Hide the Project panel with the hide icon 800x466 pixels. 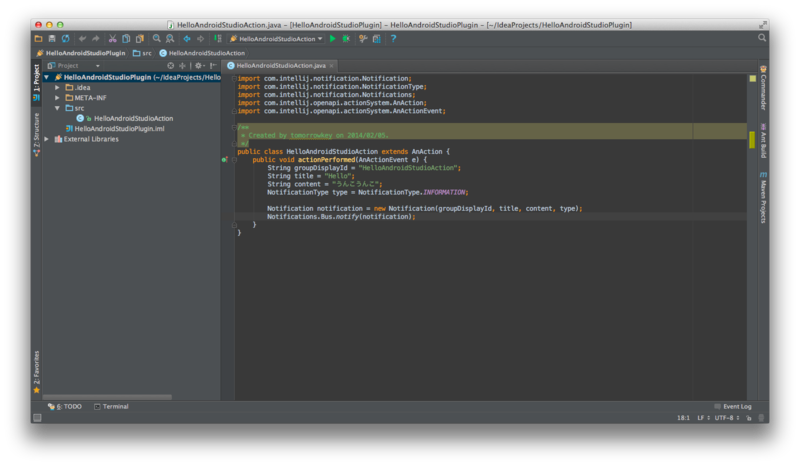[x=213, y=66]
